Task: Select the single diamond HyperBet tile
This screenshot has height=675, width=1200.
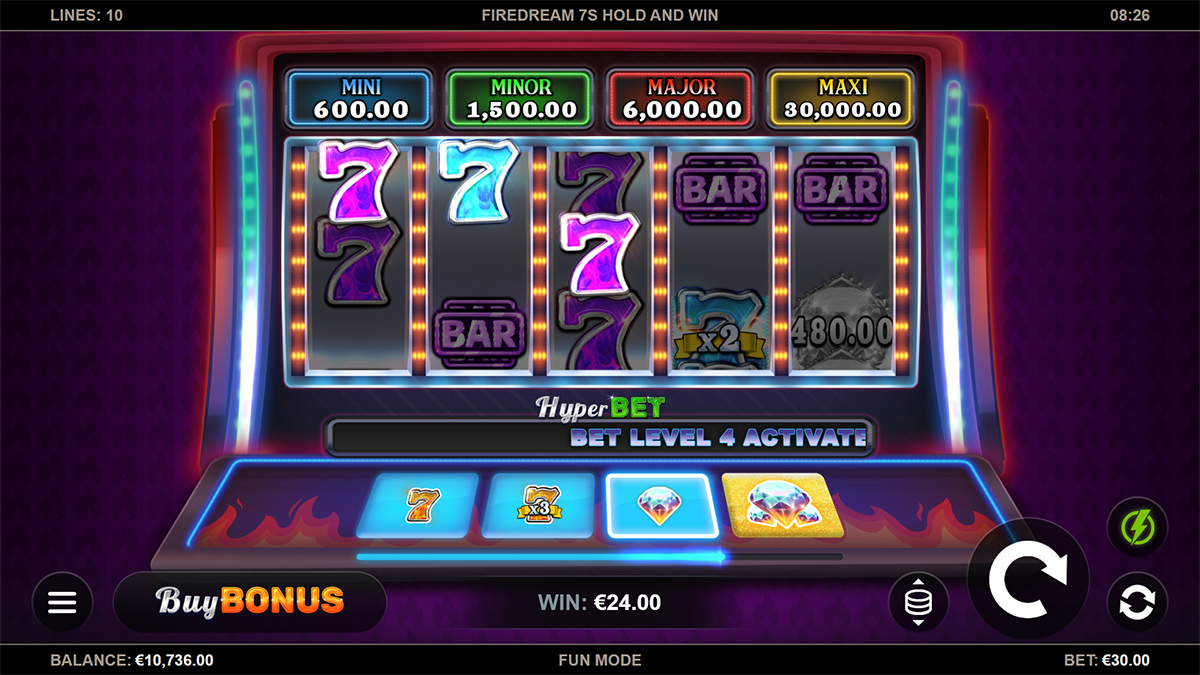Action: [661, 505]
